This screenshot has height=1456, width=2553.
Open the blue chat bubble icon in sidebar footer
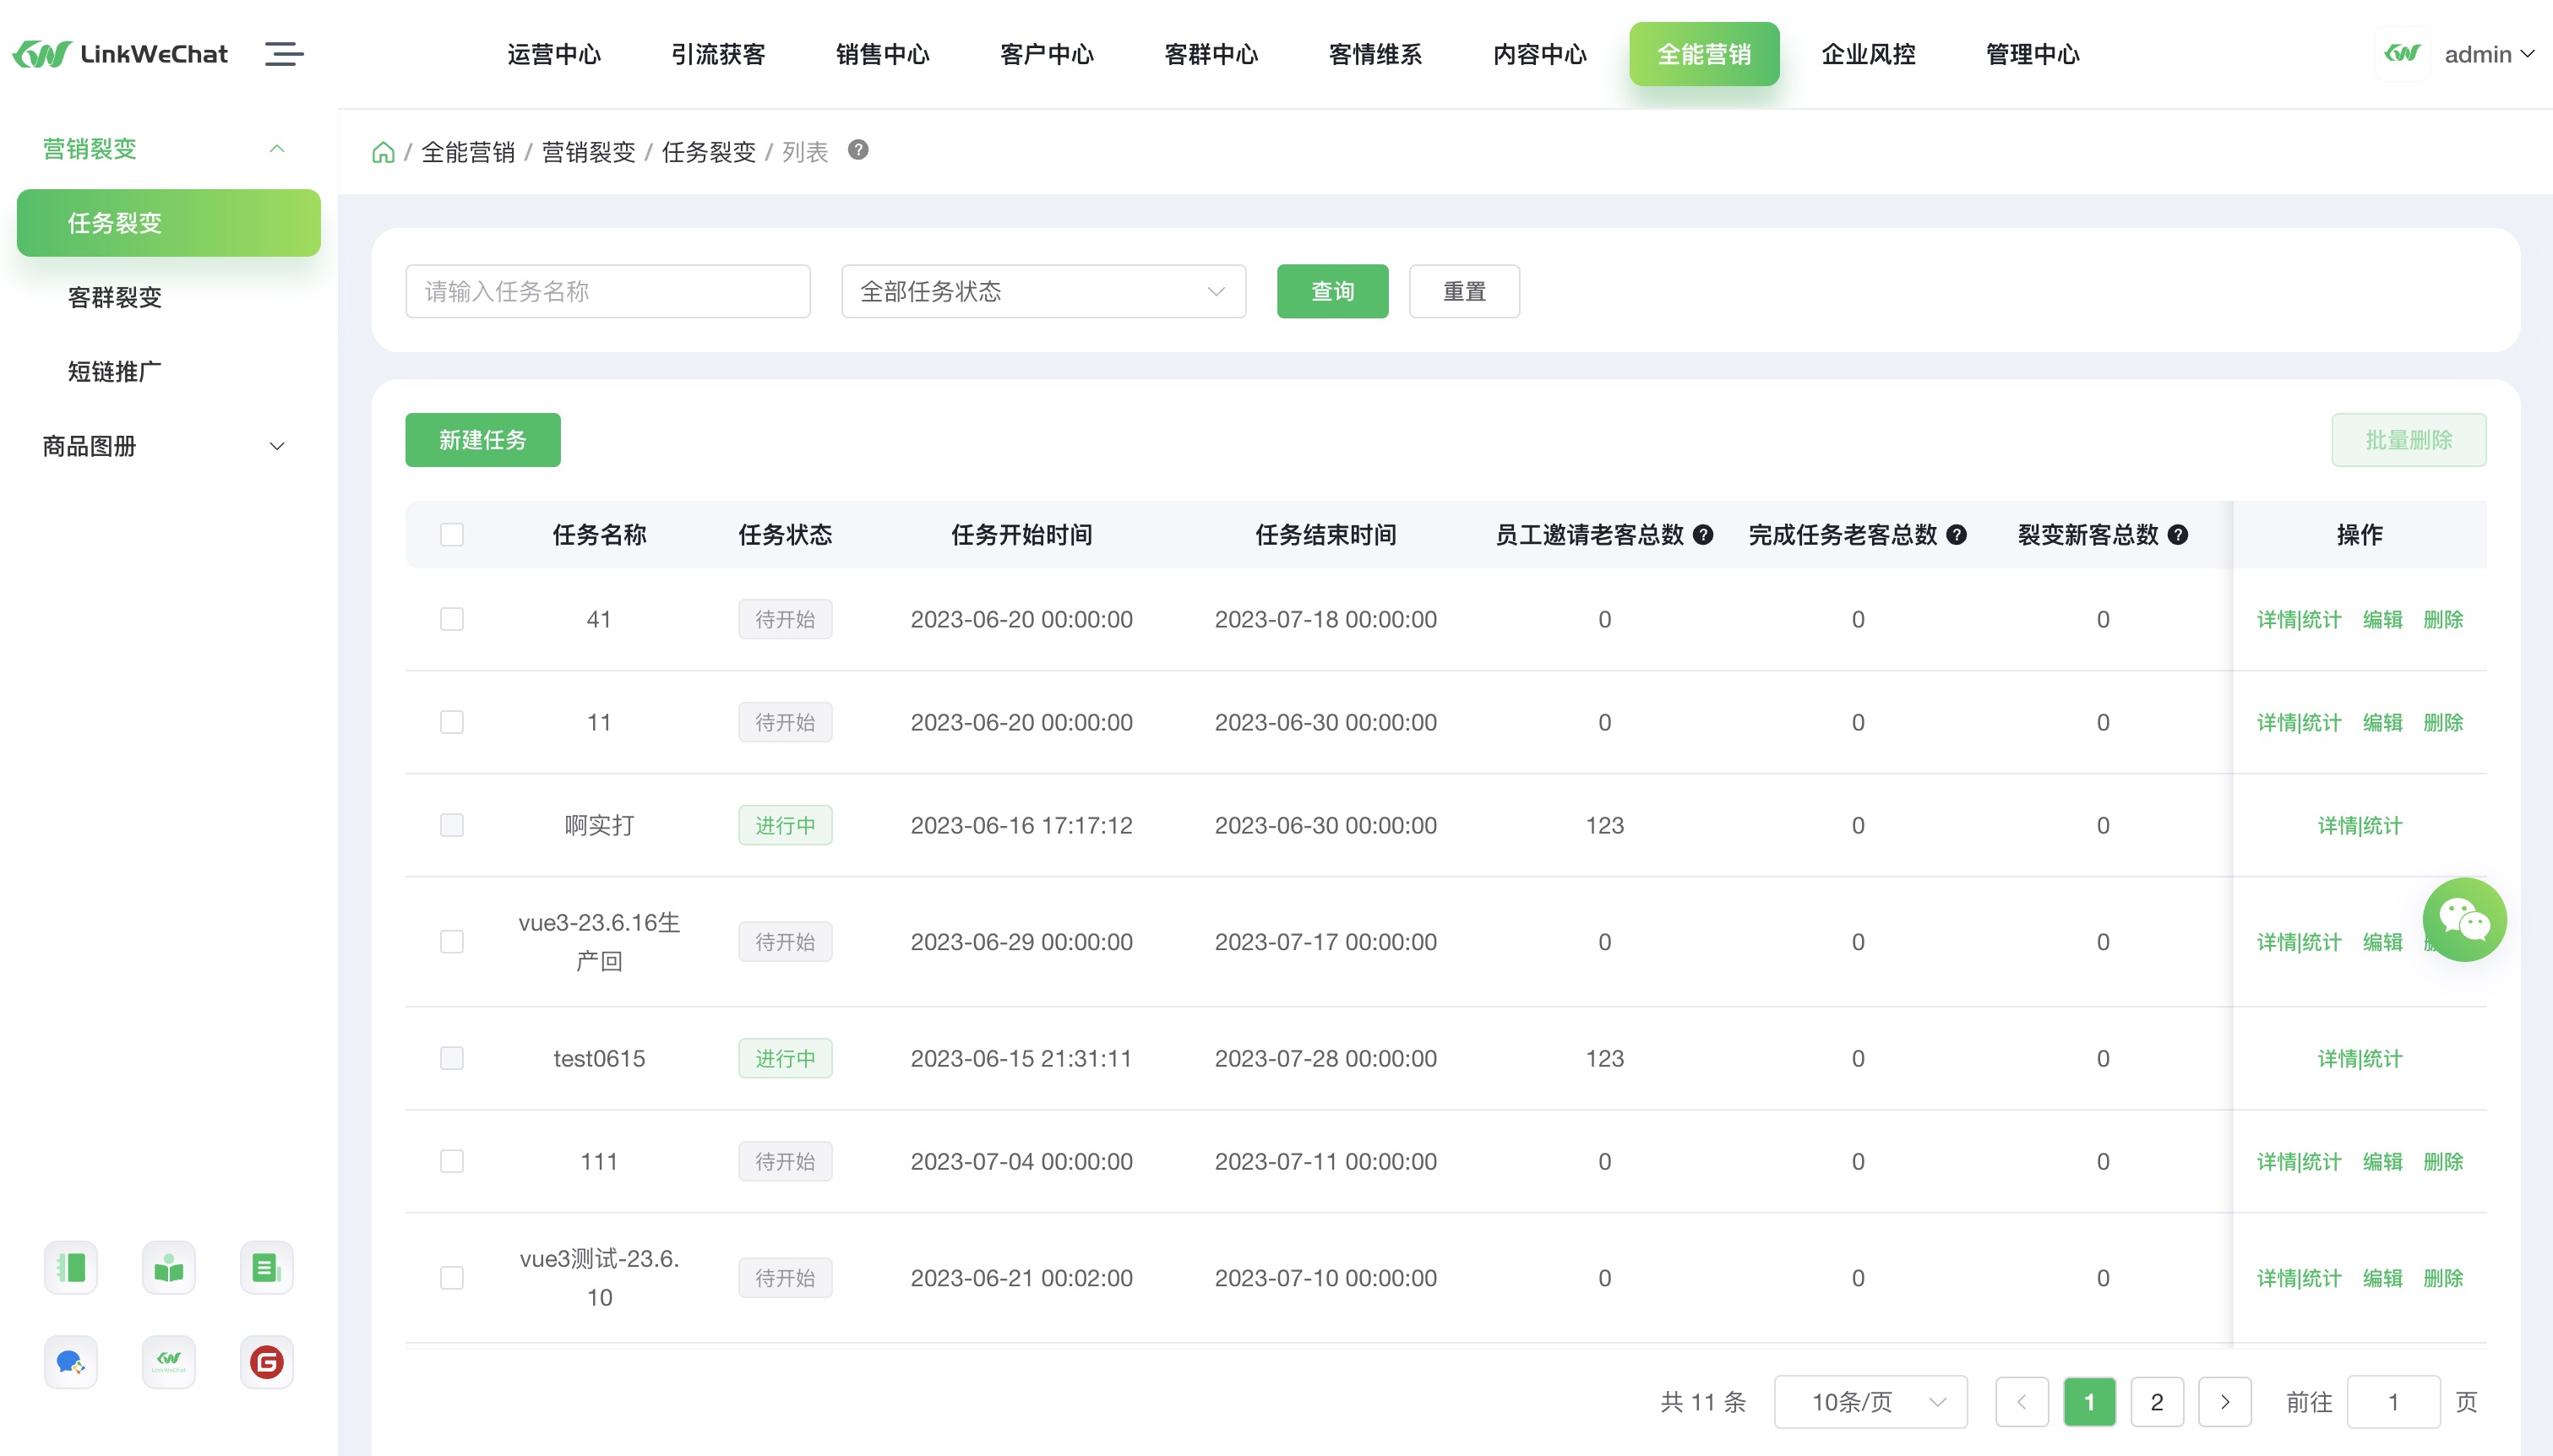[x=71, y=1362]
